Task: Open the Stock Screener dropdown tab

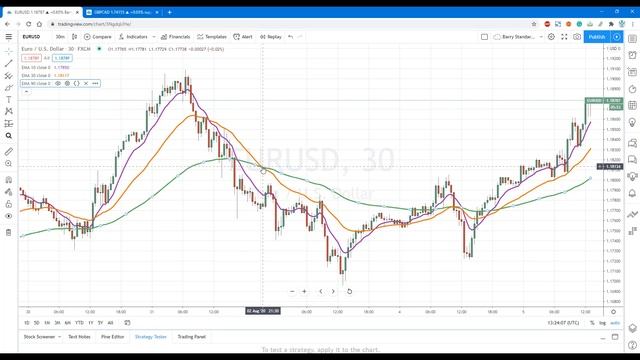Action: click(42, 337)
